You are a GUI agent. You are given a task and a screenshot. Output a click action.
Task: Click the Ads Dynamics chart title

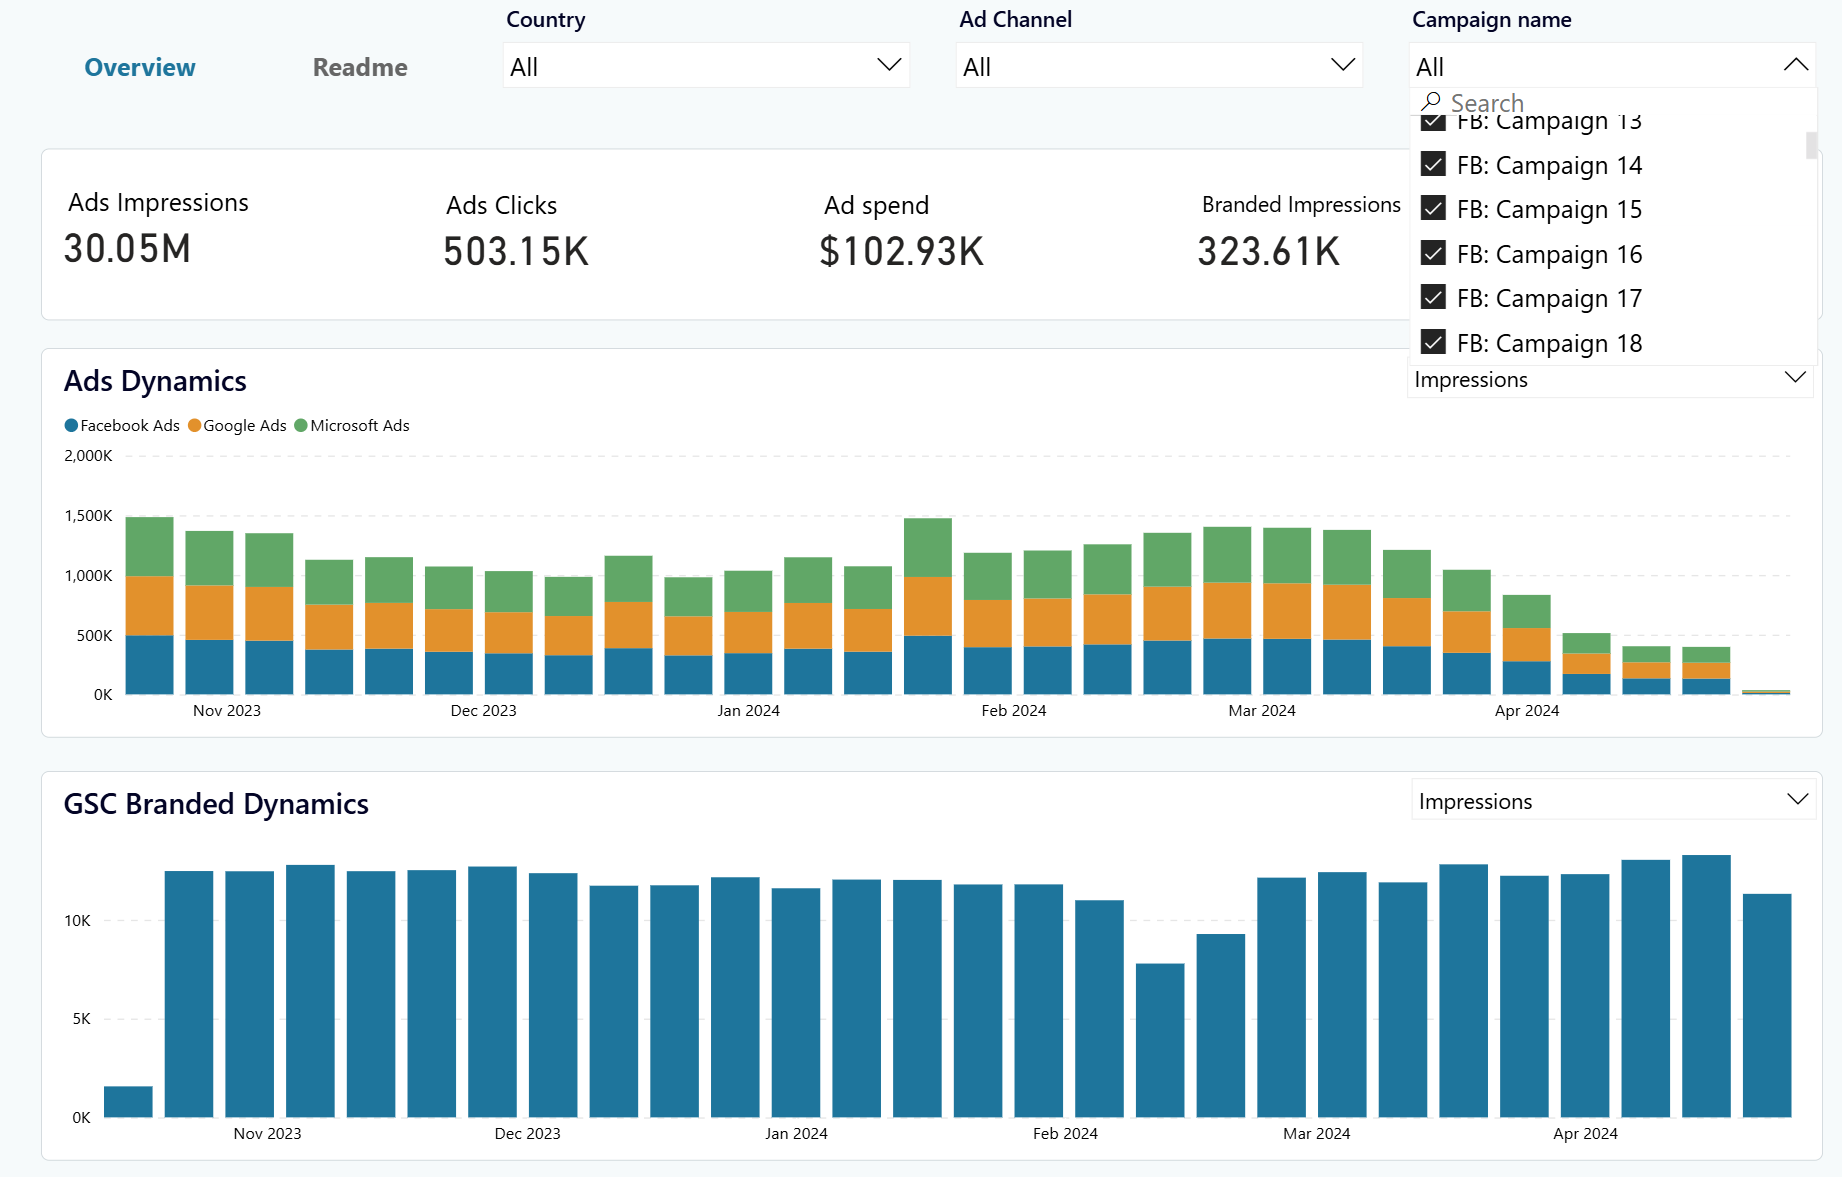pyautogui.click(x=155, y=381)
